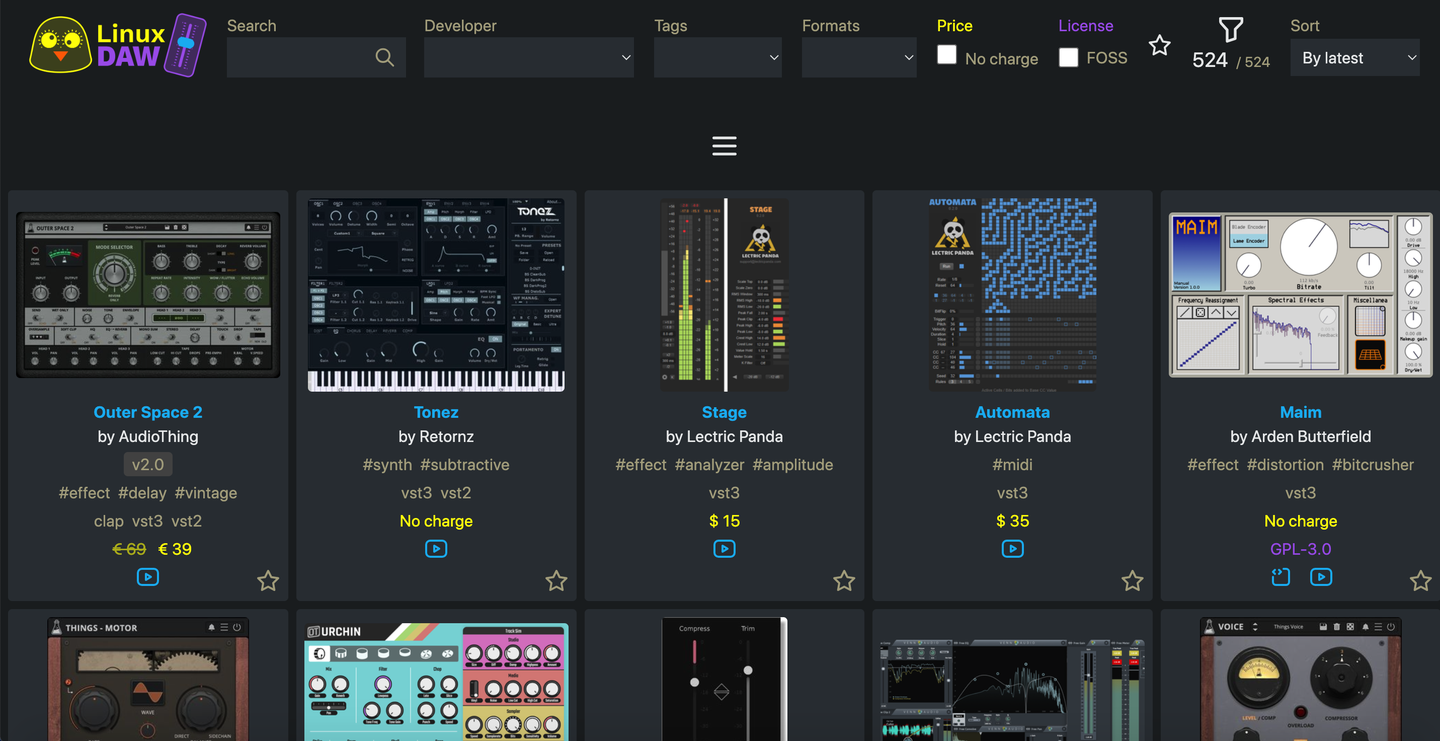Play the Automata demo video
Screen dimensions: 1440x741
point(1012,548)
